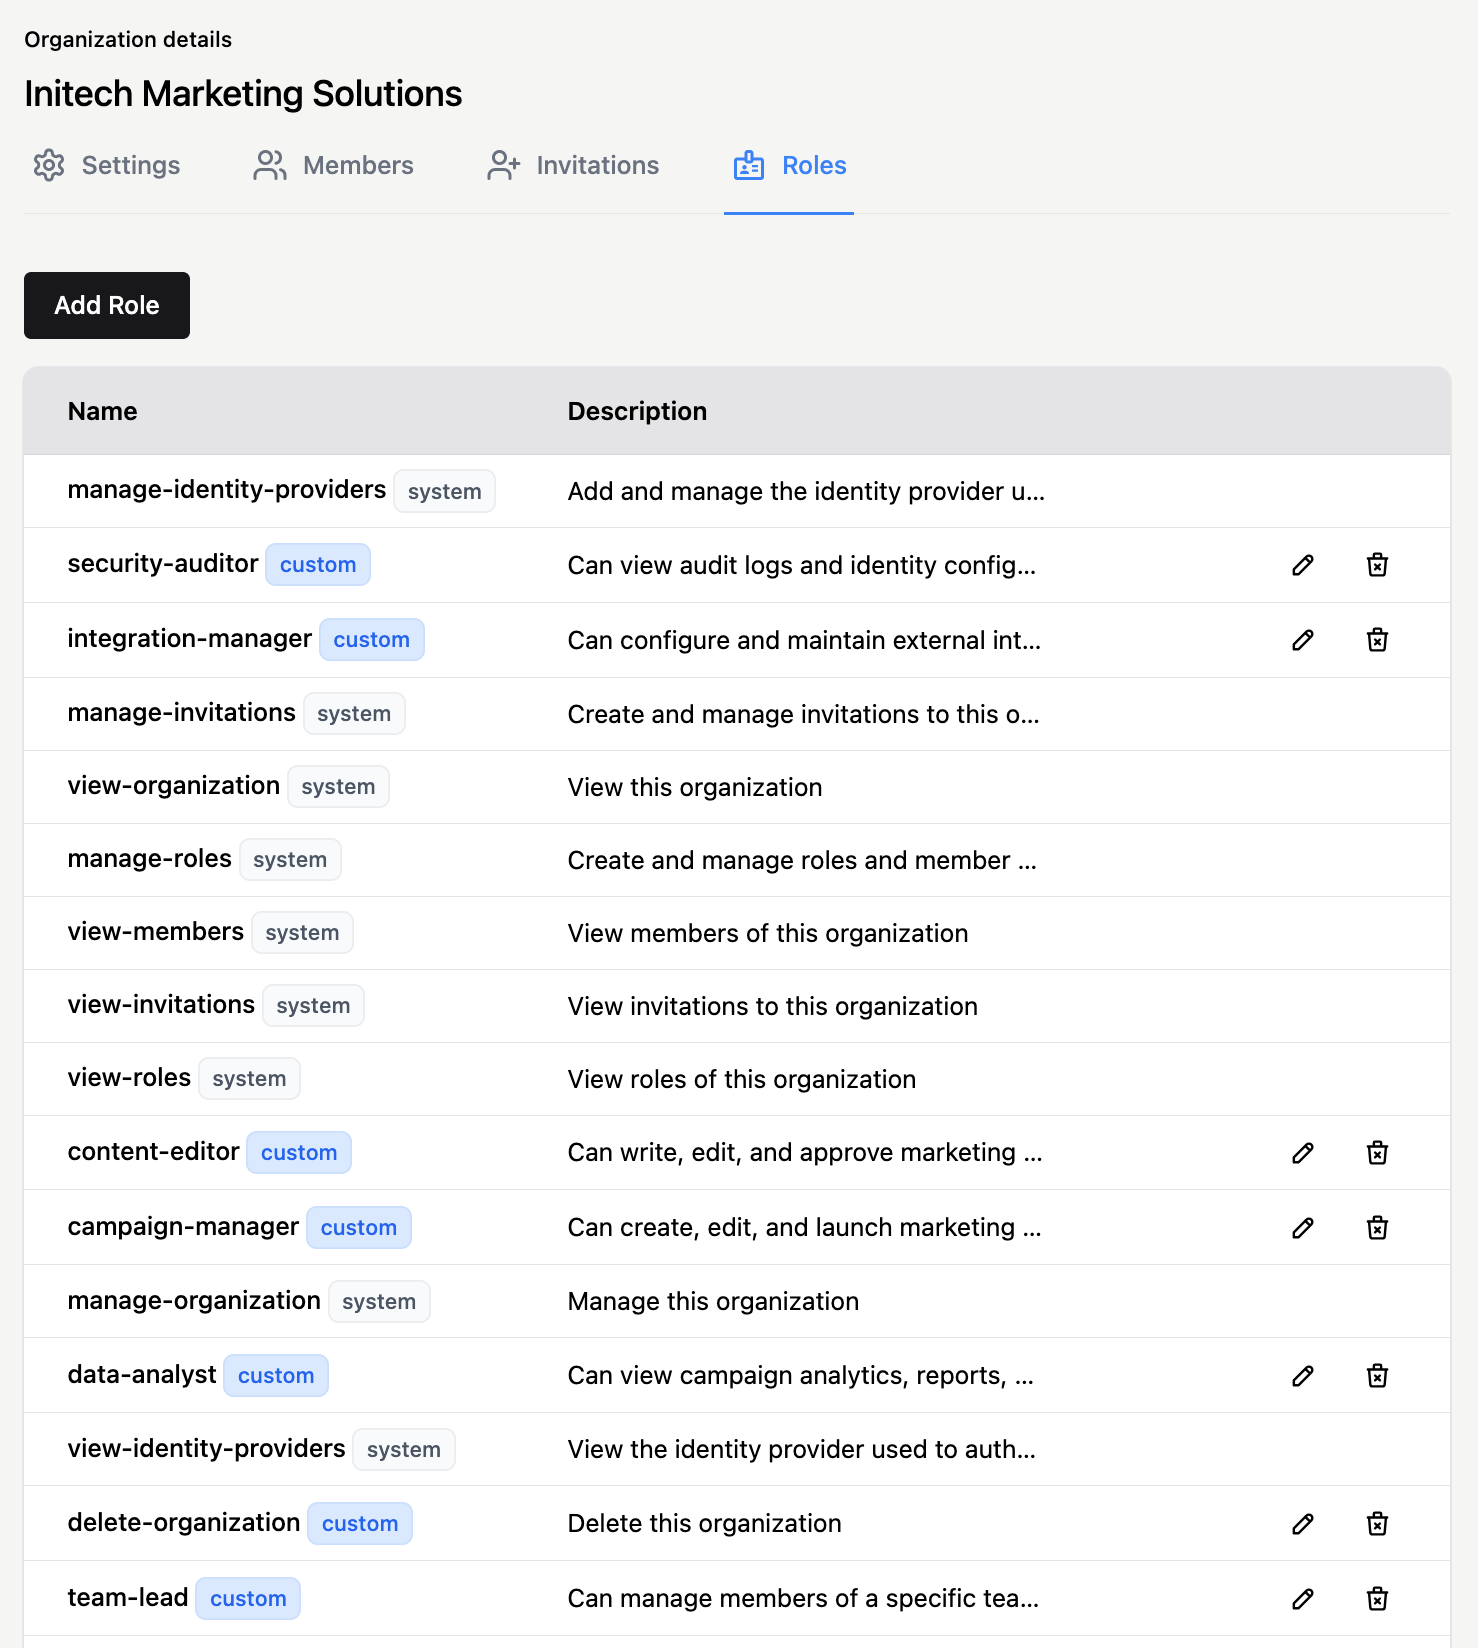Select the manage-invitations role name
This screenshot has width=1478, height=1648.
coord(181,713)
